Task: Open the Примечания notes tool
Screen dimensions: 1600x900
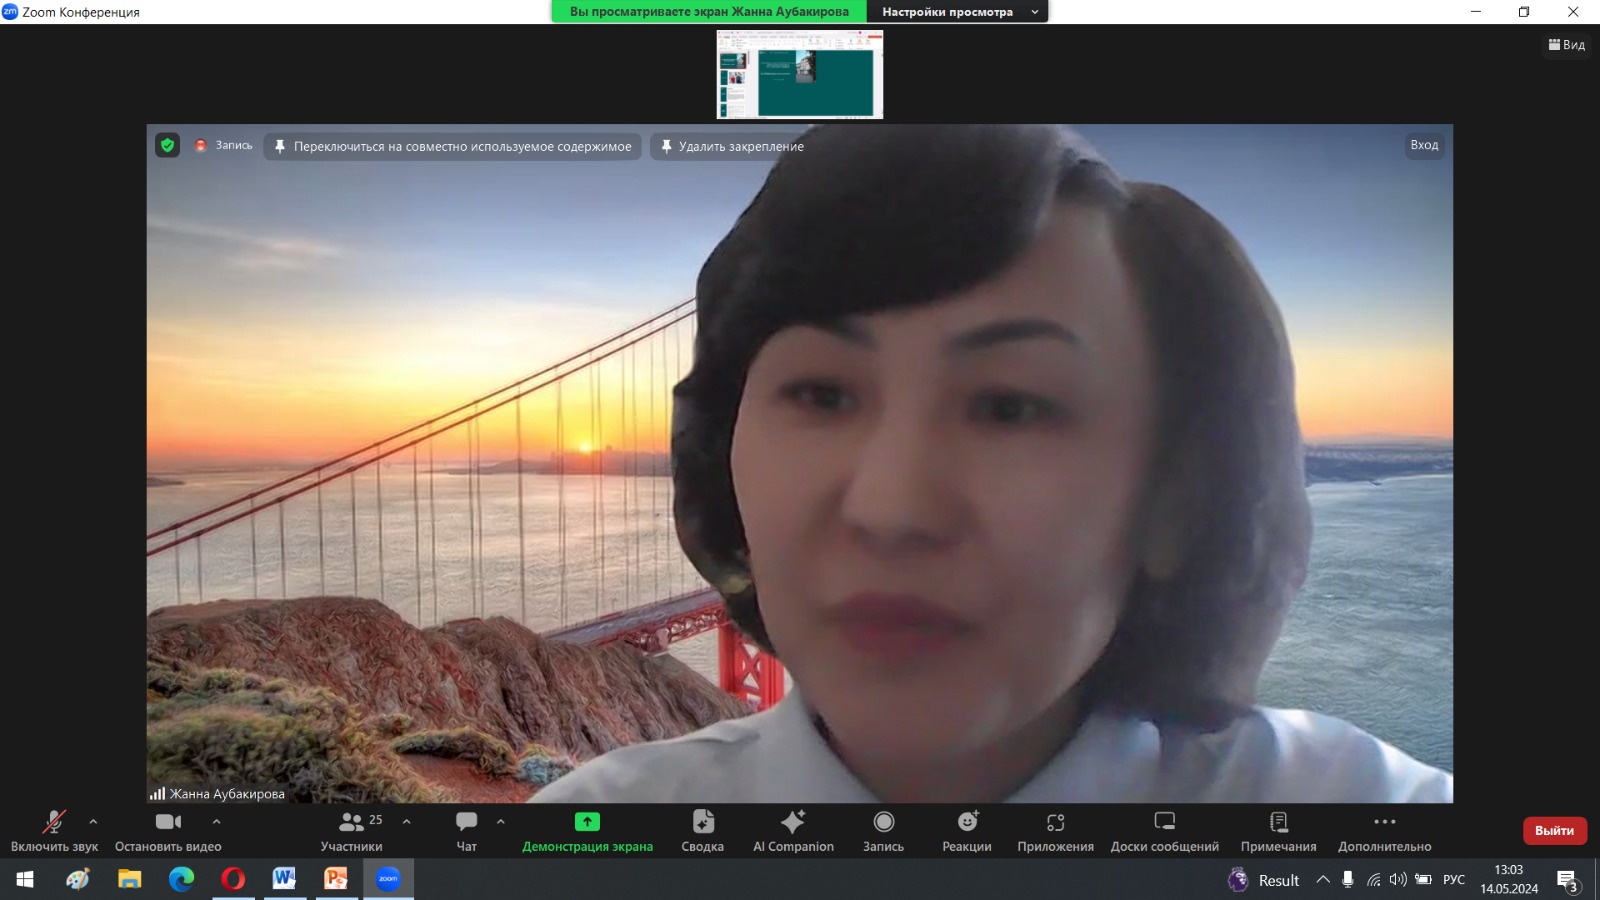Action: (x=1278, y=830)
